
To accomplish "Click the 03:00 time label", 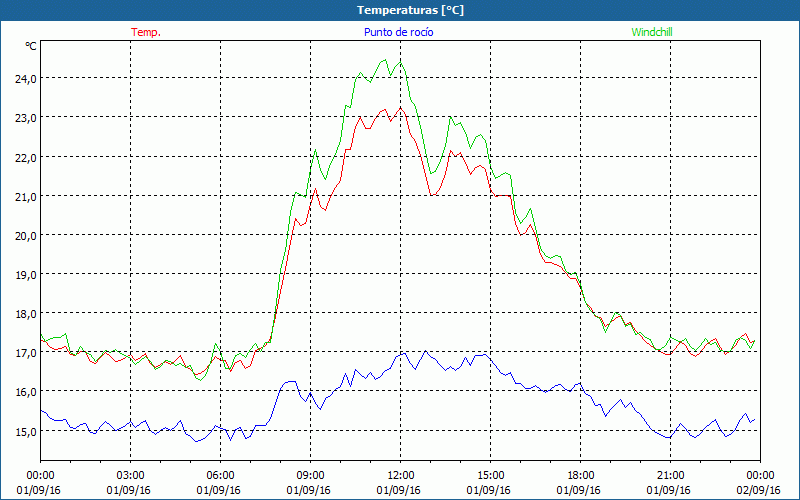I will pos(130,475).
